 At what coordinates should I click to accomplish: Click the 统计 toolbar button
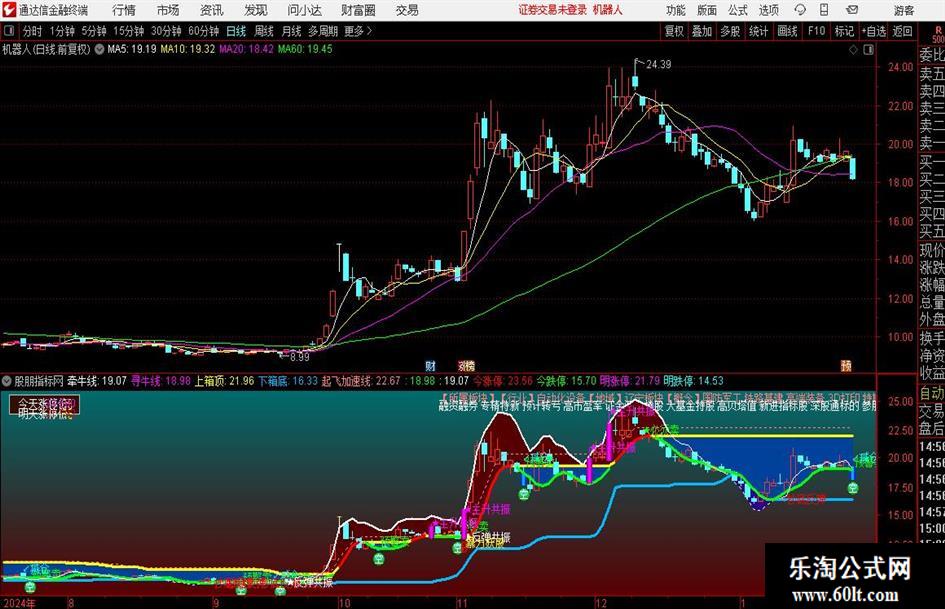pos(758,31)
